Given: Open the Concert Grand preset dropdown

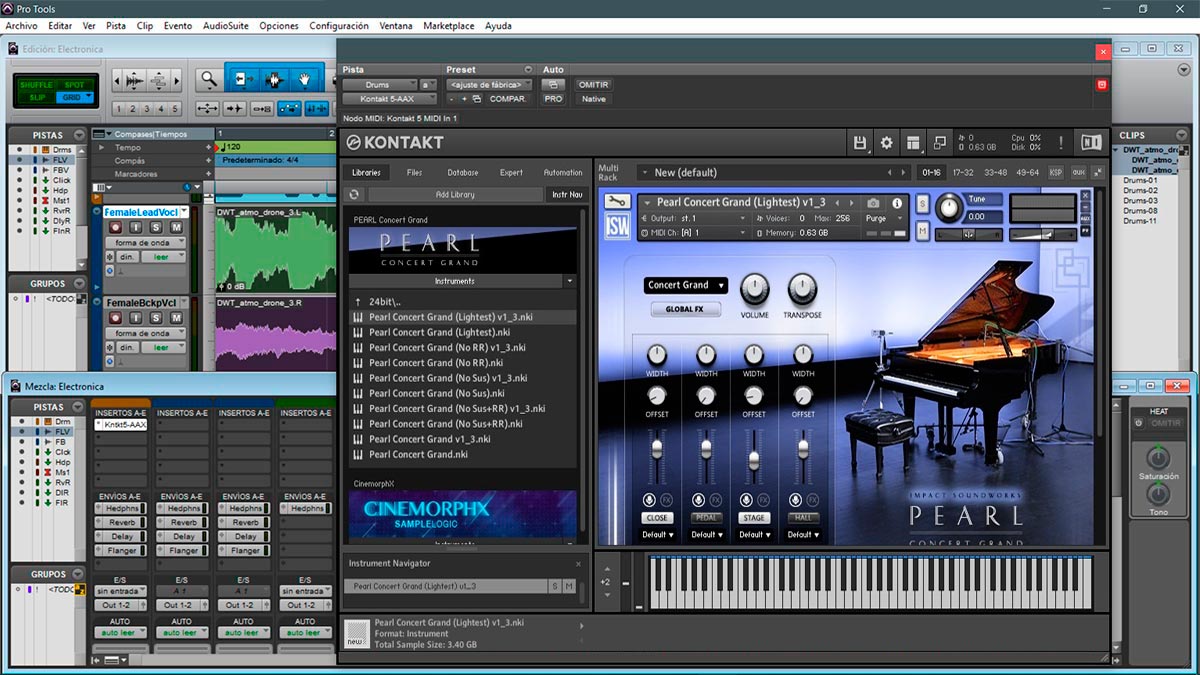Looking at the screenshot, I should point(686,285).
